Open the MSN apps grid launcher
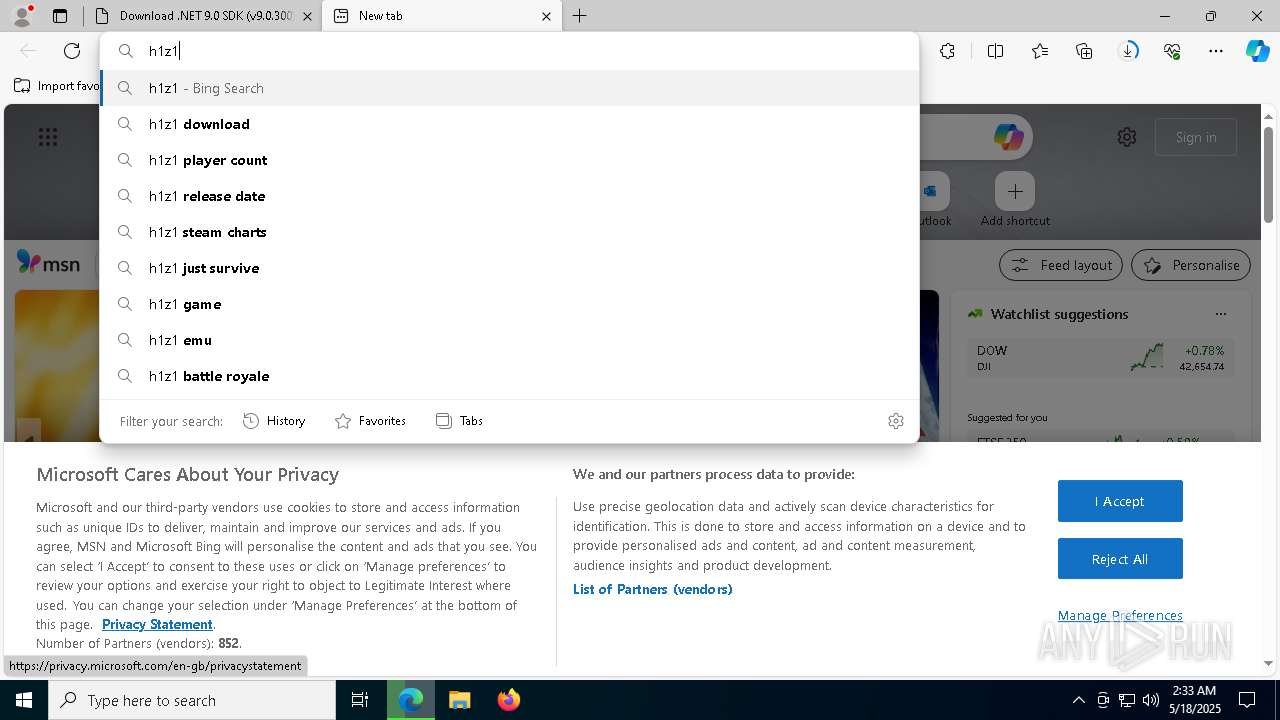Image resolution: width=1280 pixels, height=720 pixels. 47,137
